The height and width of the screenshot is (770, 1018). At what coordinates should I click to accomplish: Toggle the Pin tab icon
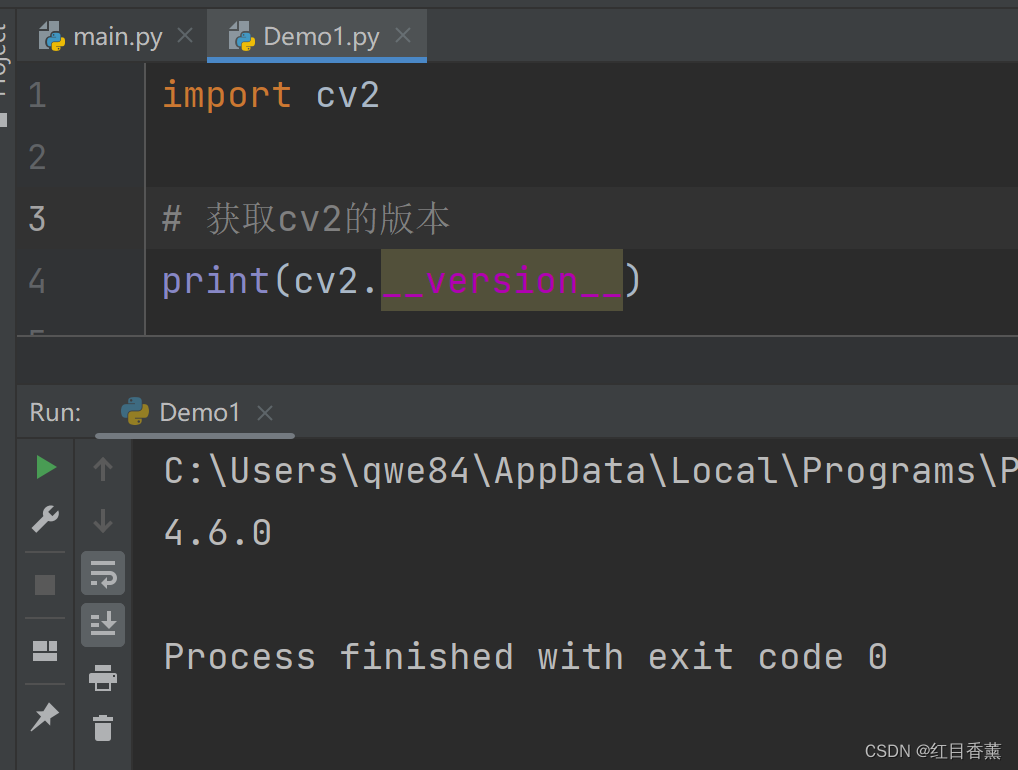[x=45, y=716]
